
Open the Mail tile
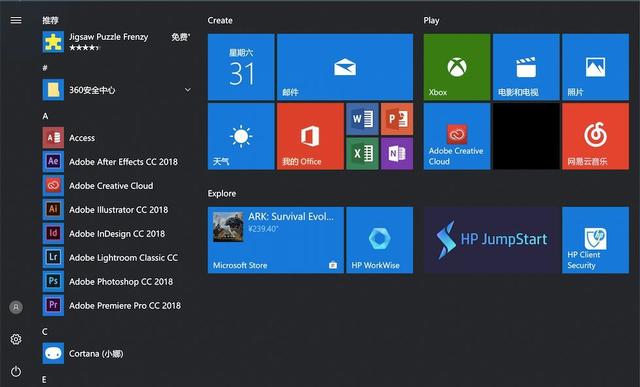click(x=345, y=67)
